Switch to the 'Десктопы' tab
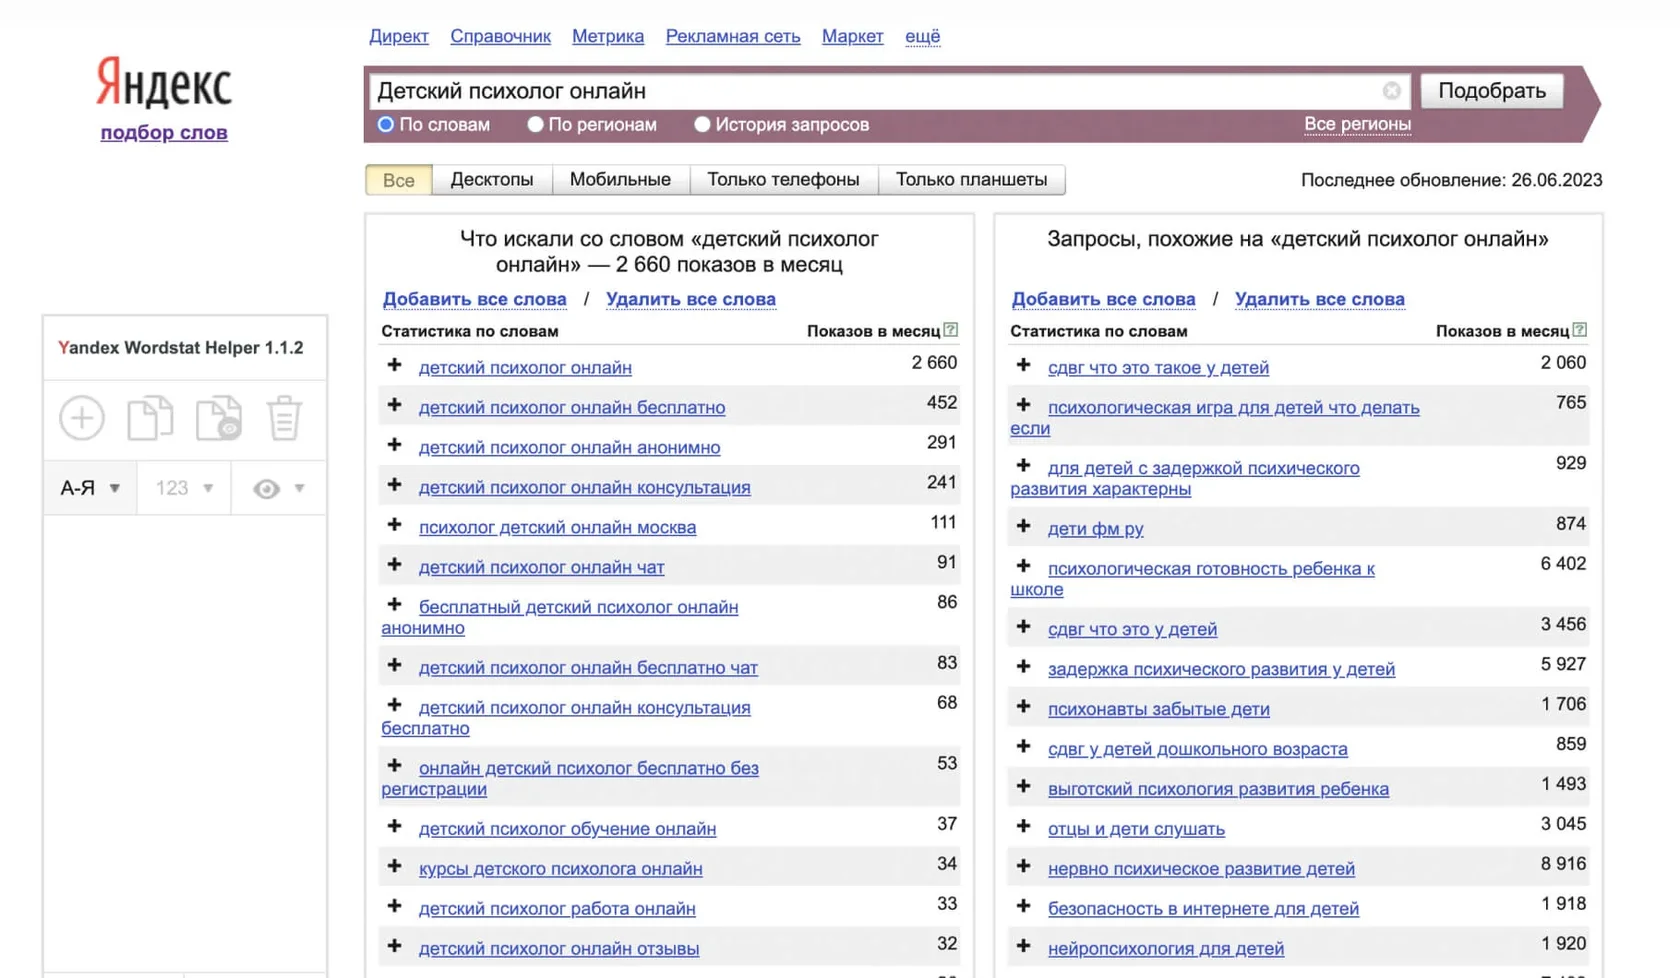 tap(492, 180)
